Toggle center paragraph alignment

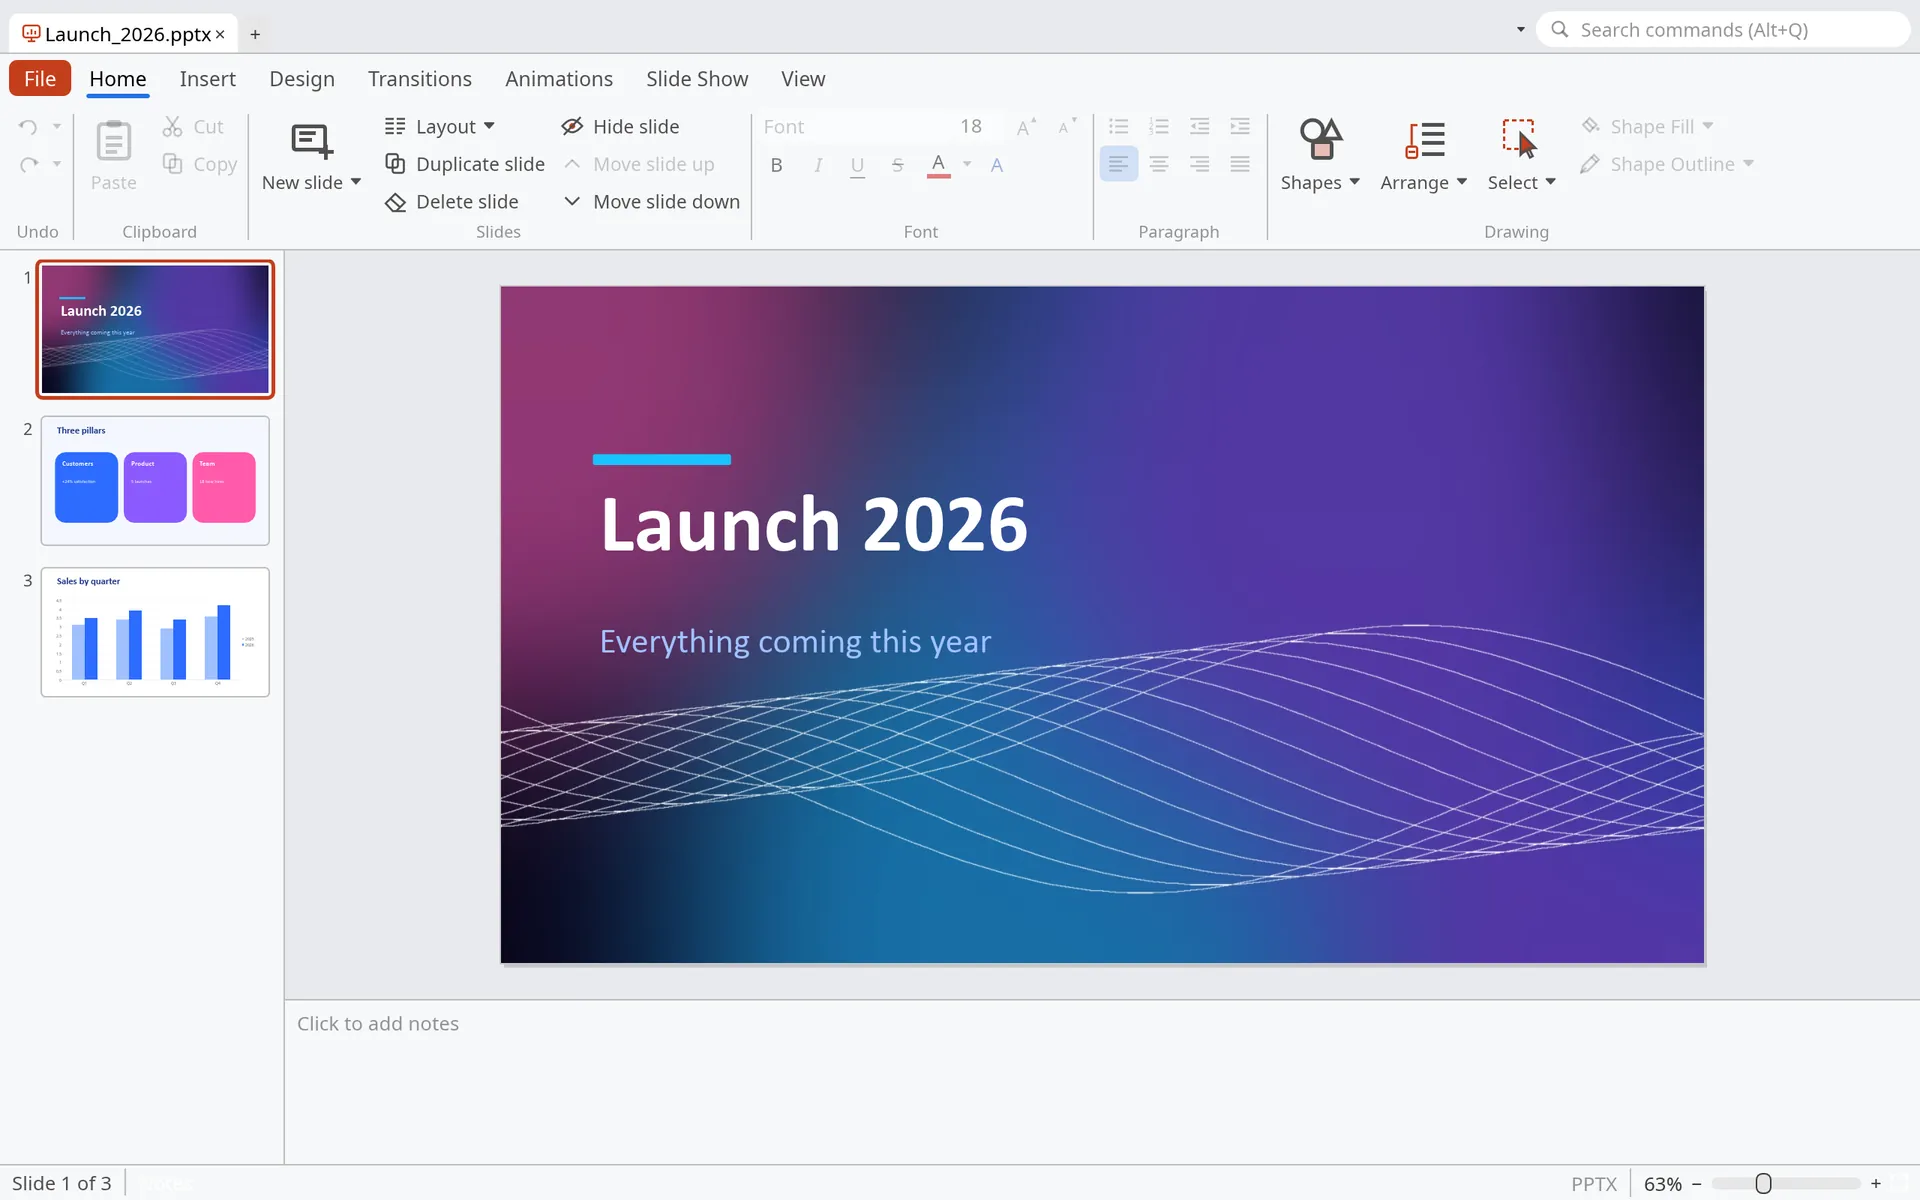tap(1159, 164)
